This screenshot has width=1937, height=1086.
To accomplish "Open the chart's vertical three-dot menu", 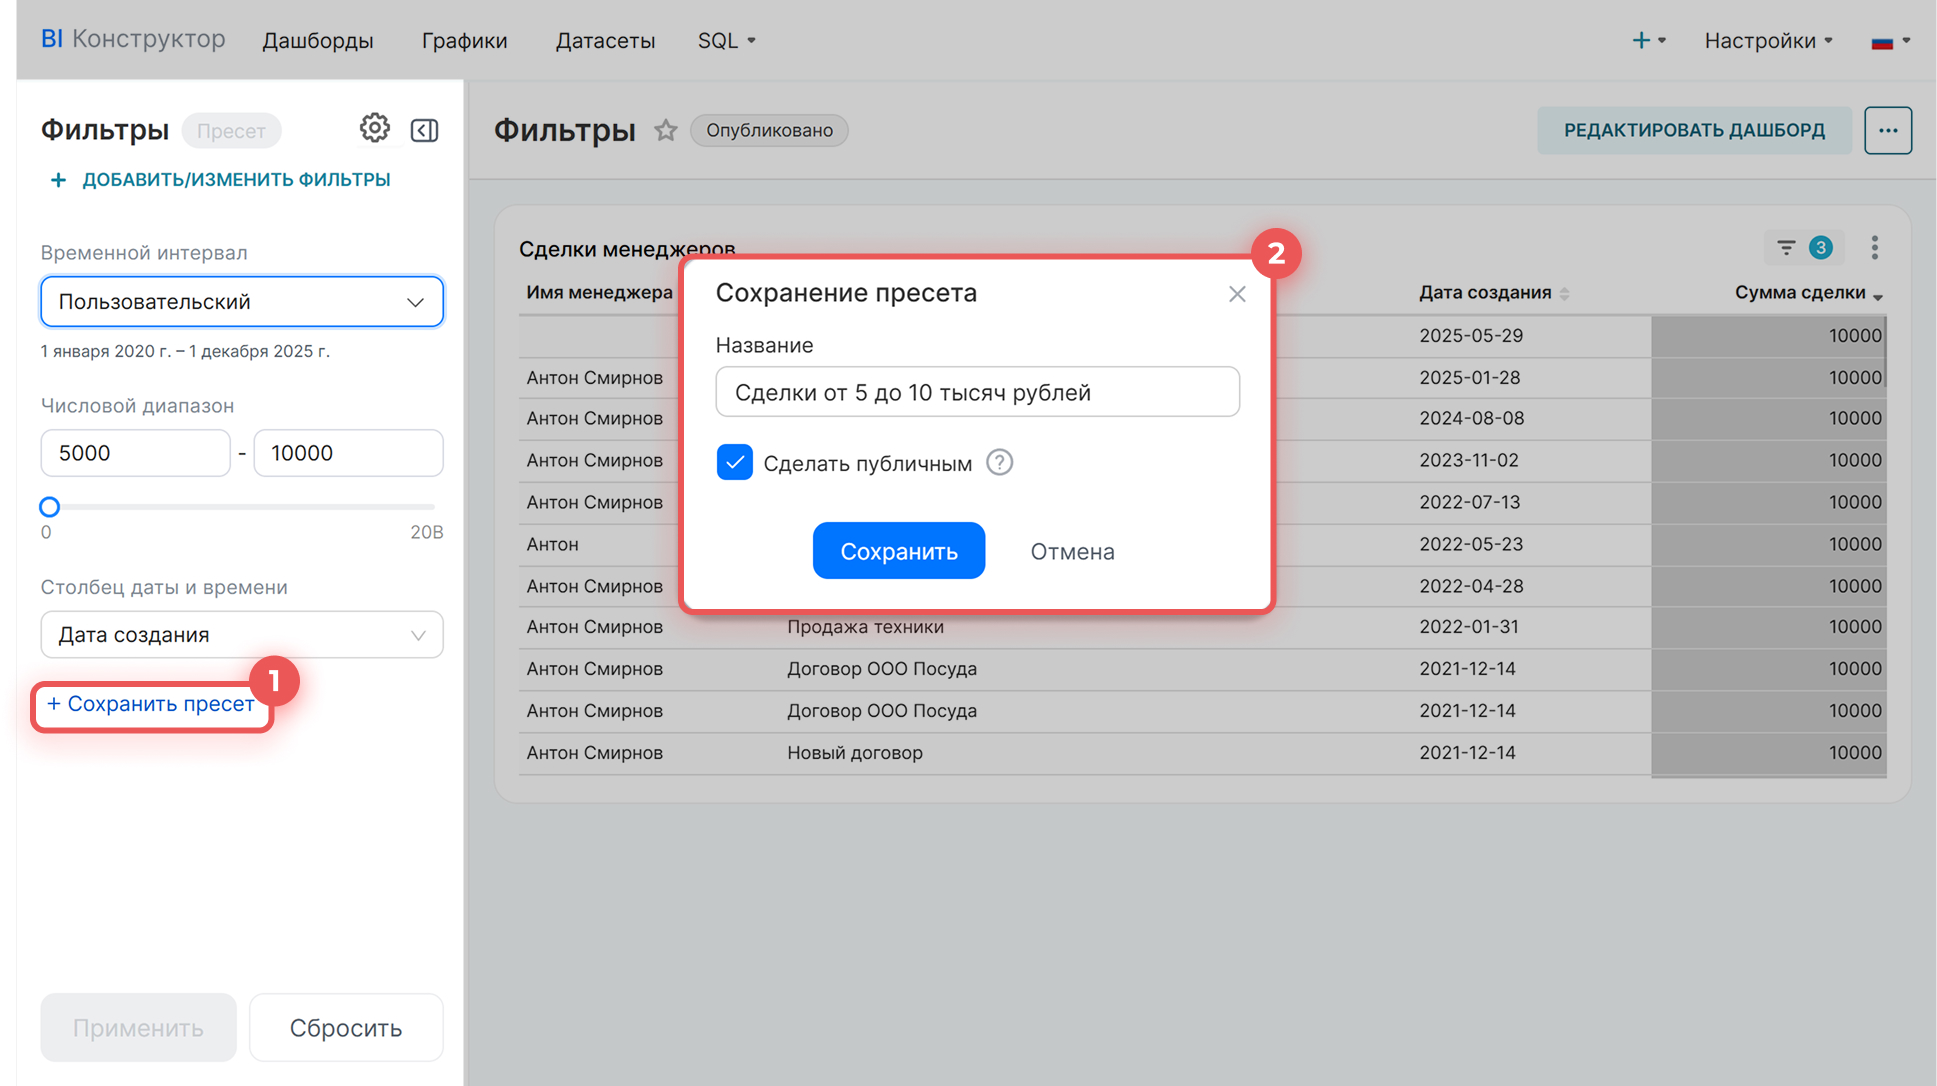I will (x=1875, y=247).
